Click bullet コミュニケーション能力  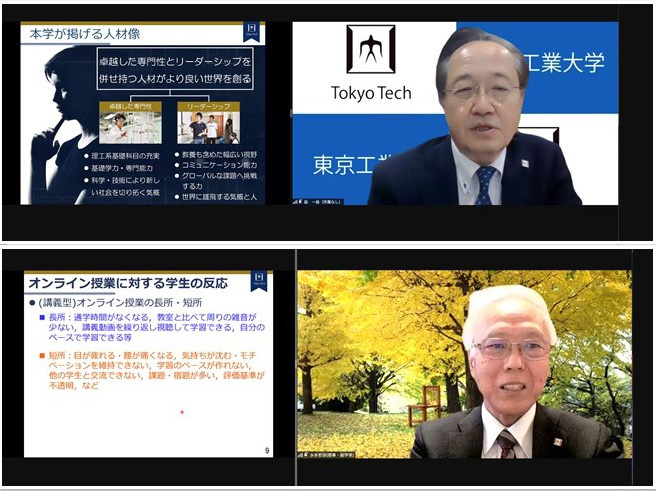216,165
